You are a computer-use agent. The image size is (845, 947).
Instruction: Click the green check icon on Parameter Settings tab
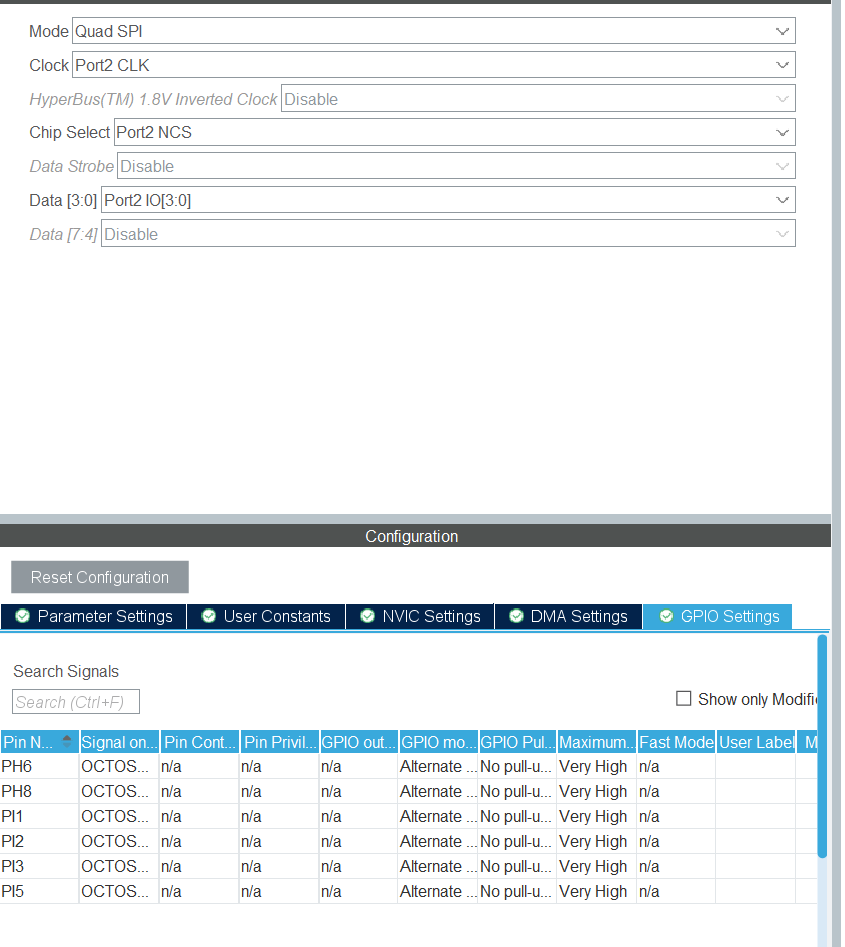click(x=22, y=616)
